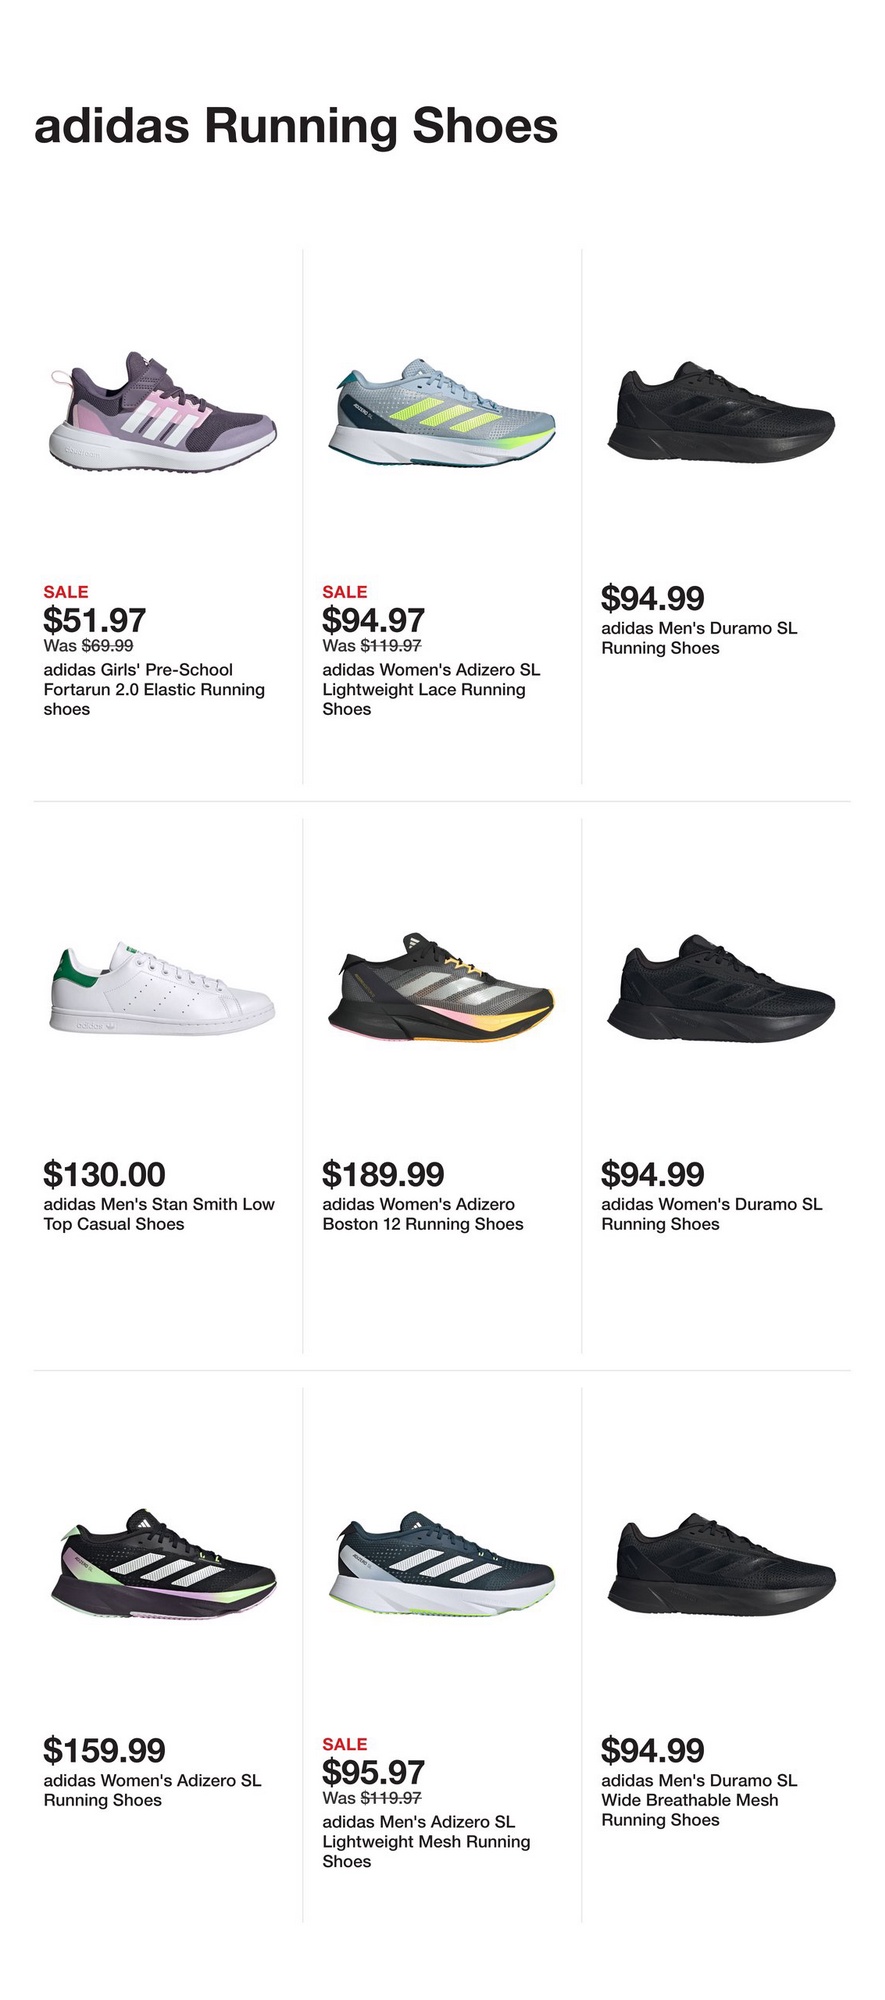Click the $51.97 sale price
885x2000 pixels.
tap(95, 620)
